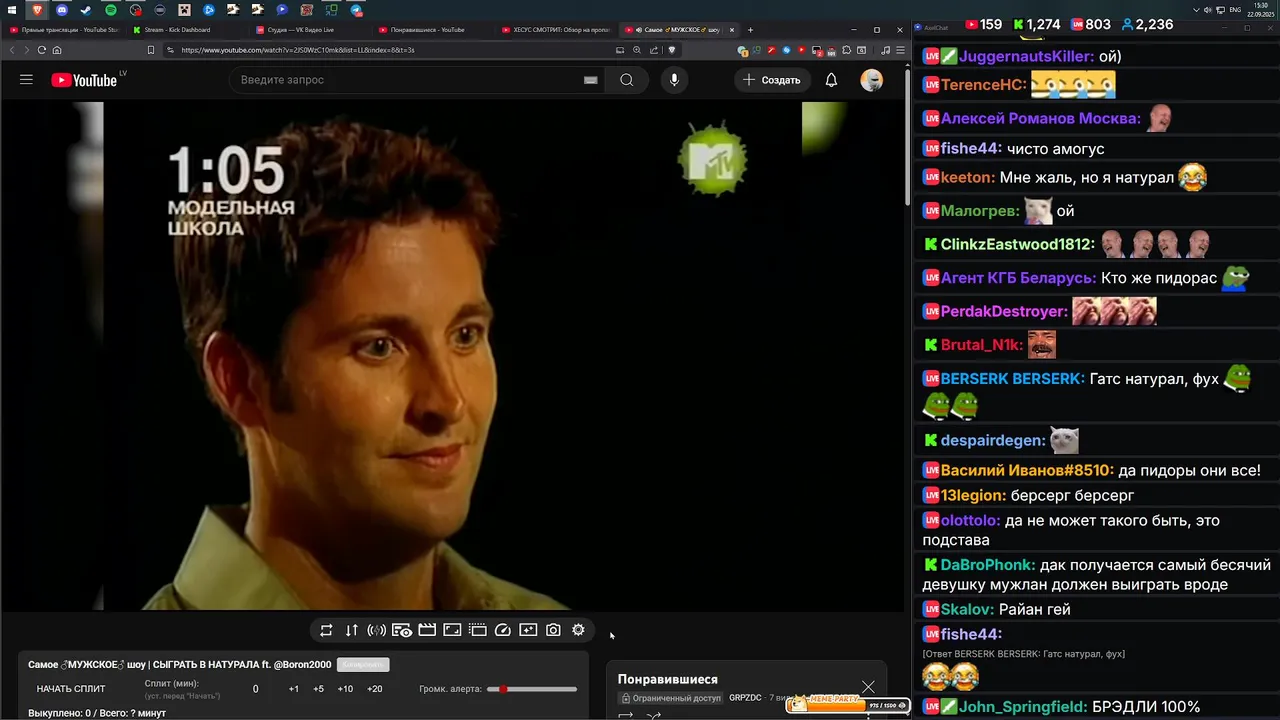The image size is (1280, 720).
Task: Open the YouTube account avatar menu
Action: tap(872, 80)
